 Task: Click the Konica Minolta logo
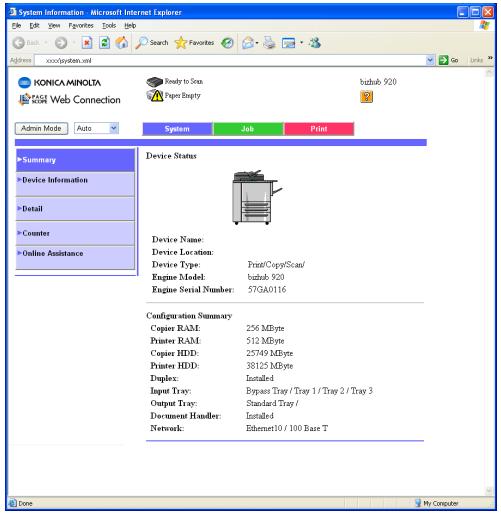59,83
